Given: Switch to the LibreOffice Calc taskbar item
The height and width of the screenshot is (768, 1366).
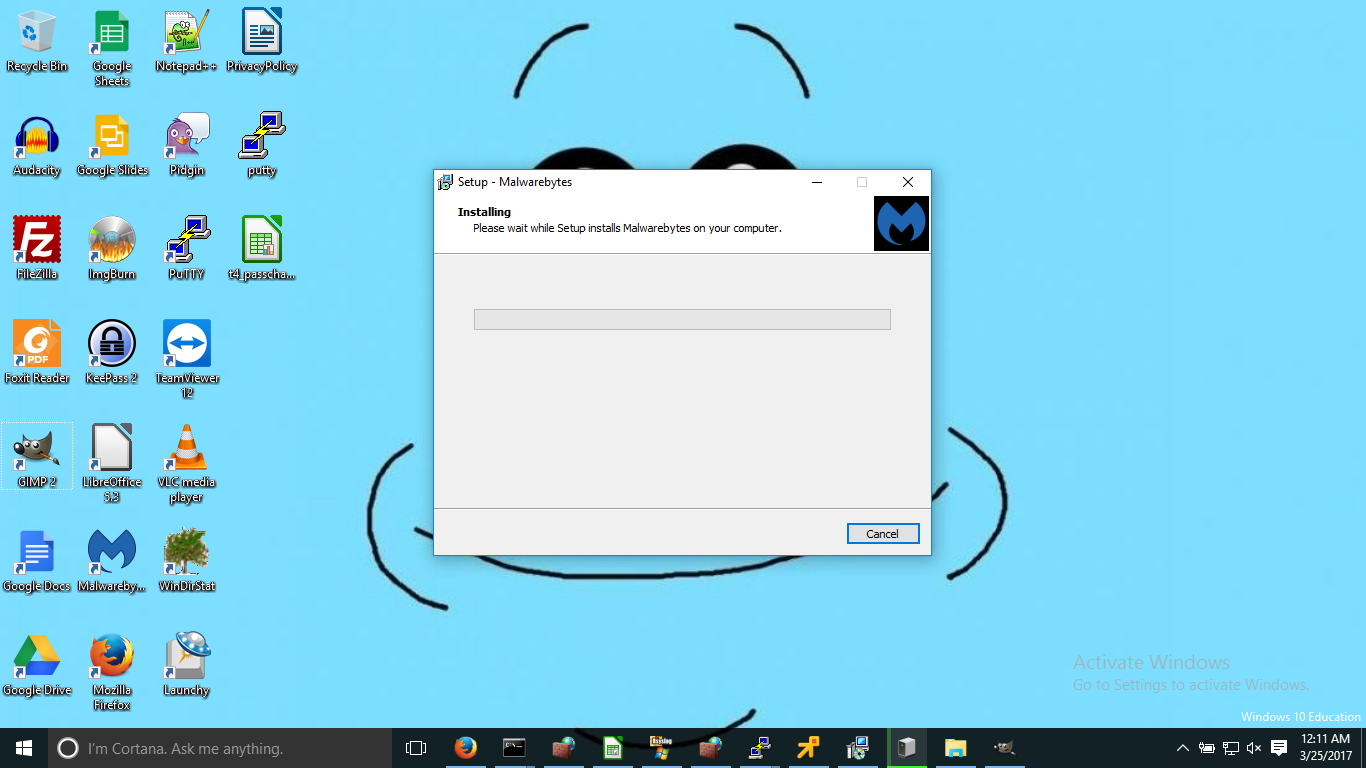Looking at the screenshot, I should click(x=613, y=748).
